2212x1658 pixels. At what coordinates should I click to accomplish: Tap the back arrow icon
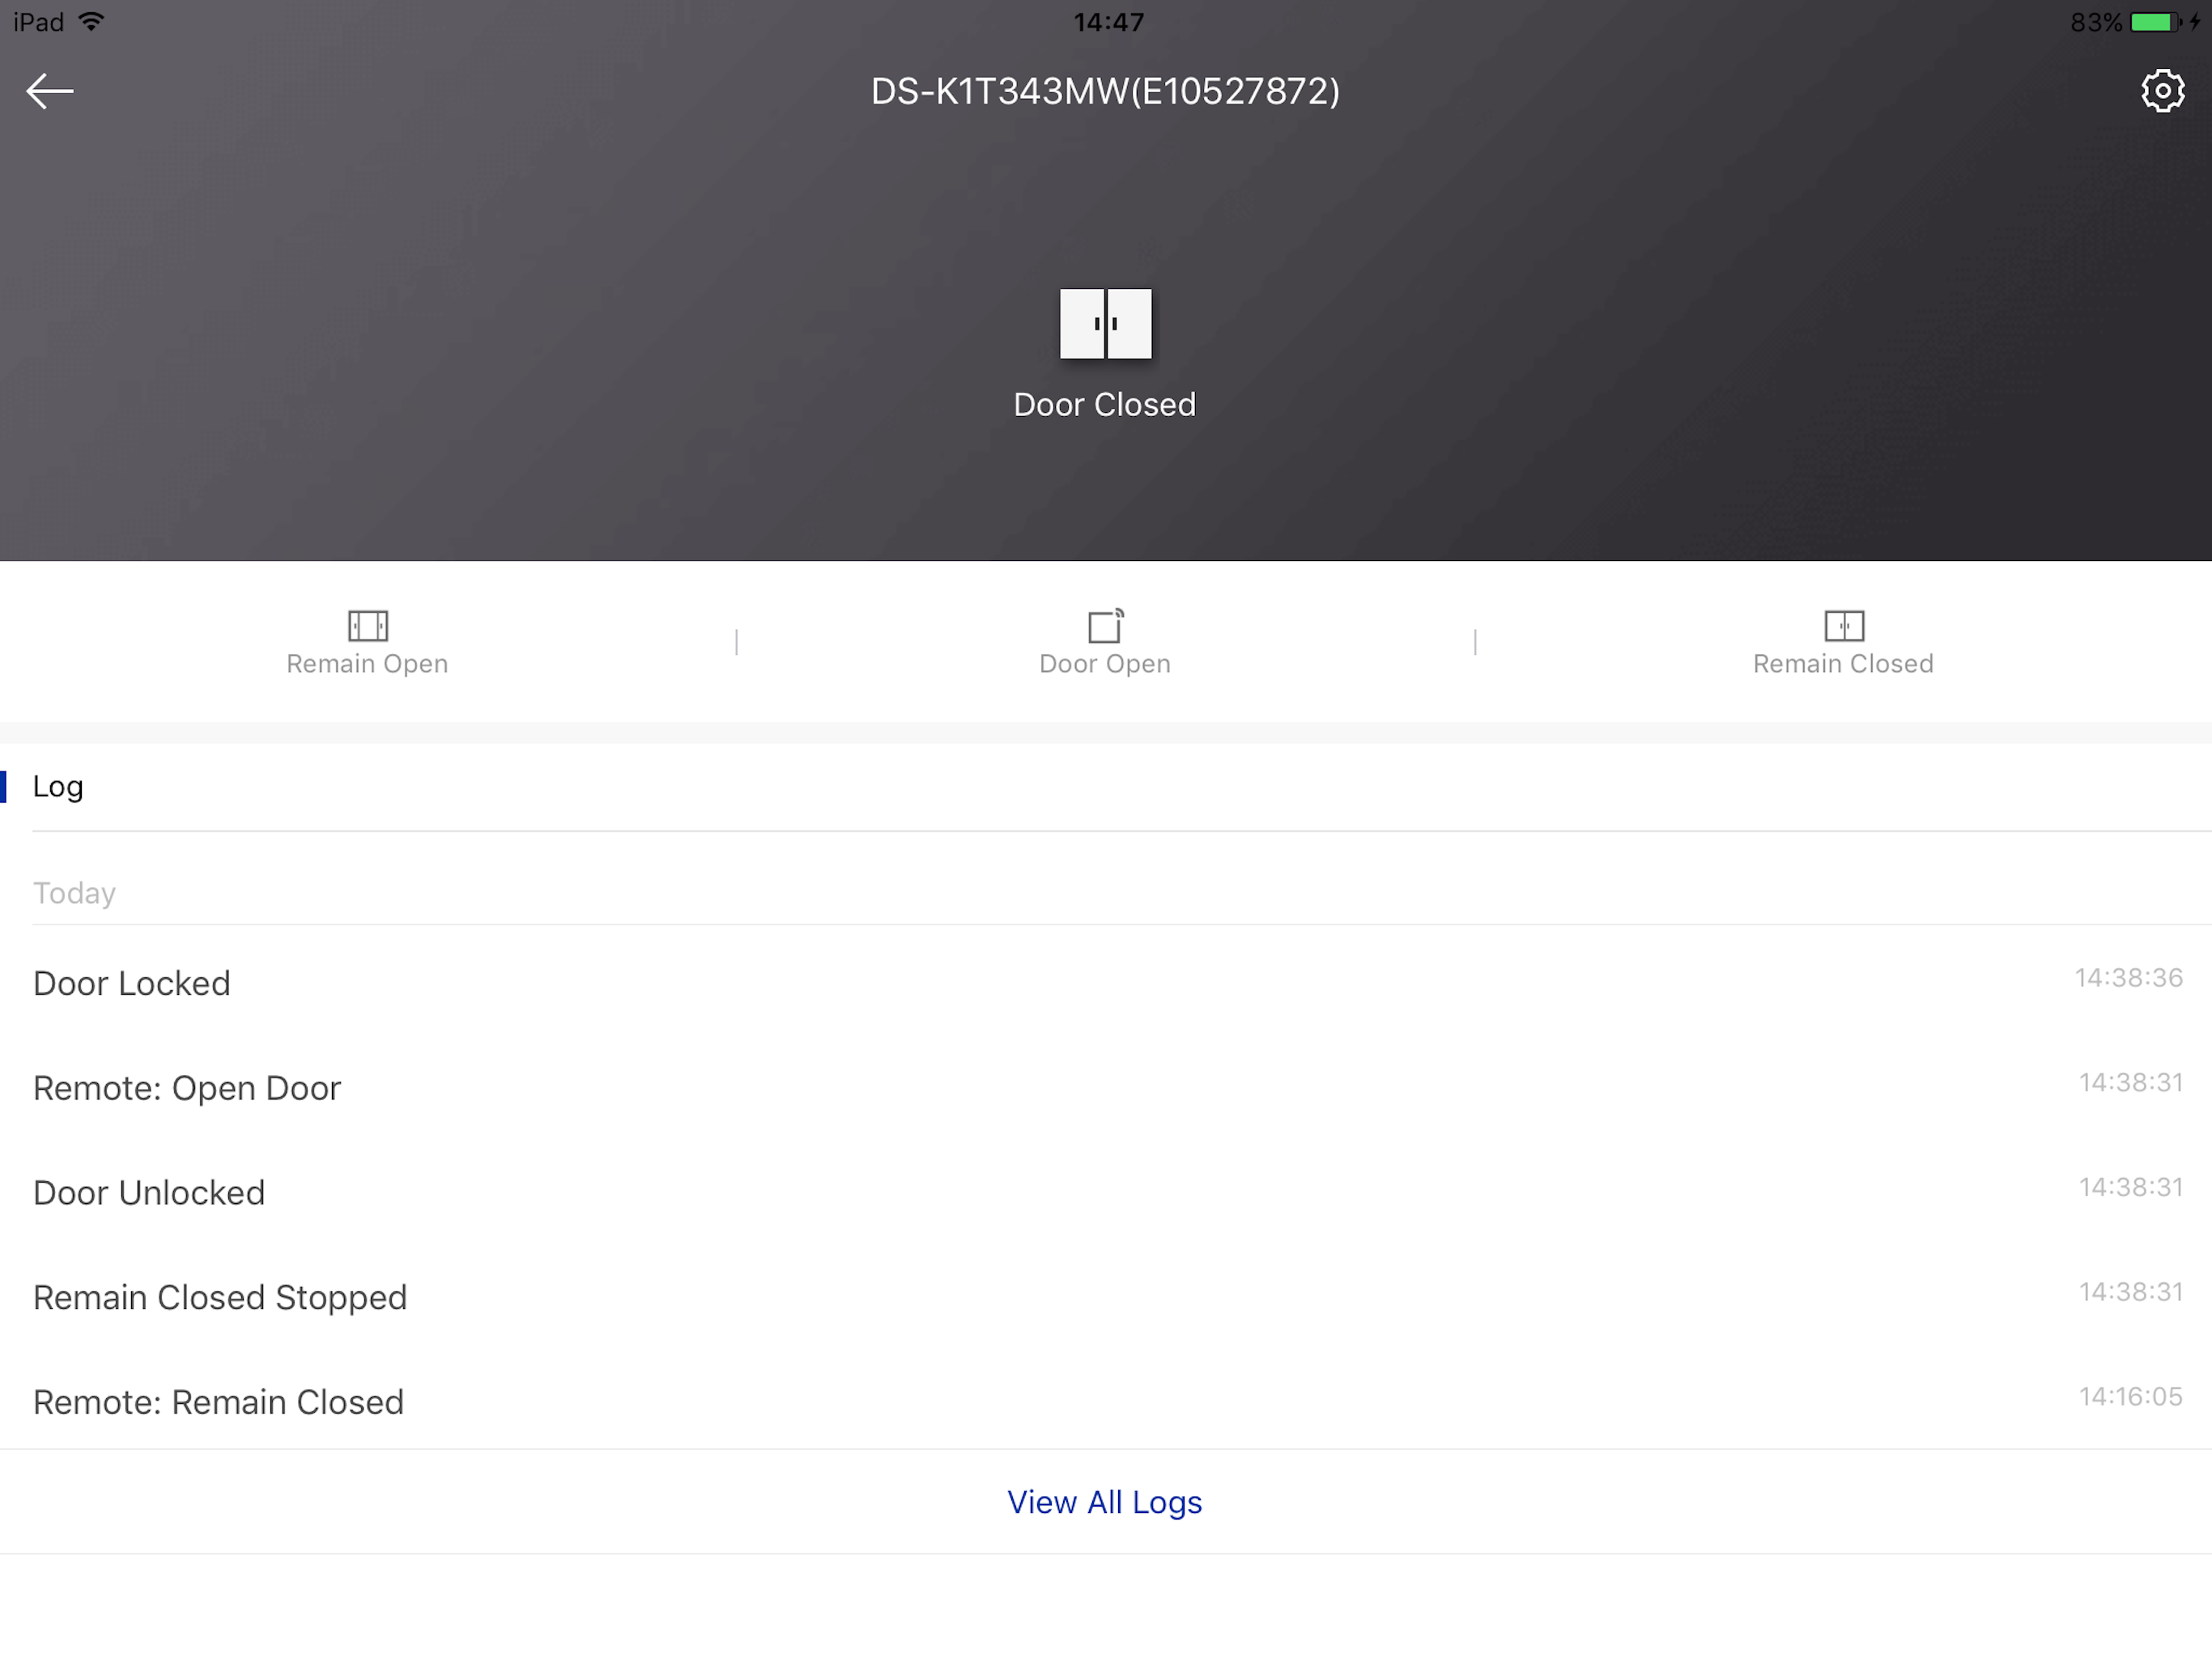(50, 91)
